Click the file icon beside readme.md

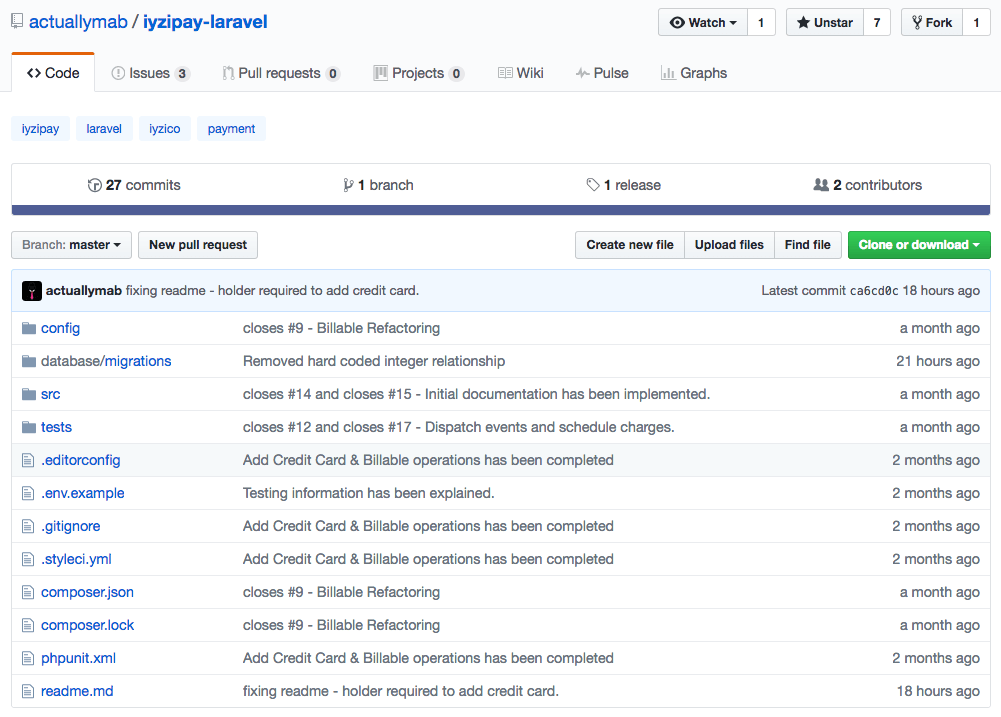click(29, 691)
